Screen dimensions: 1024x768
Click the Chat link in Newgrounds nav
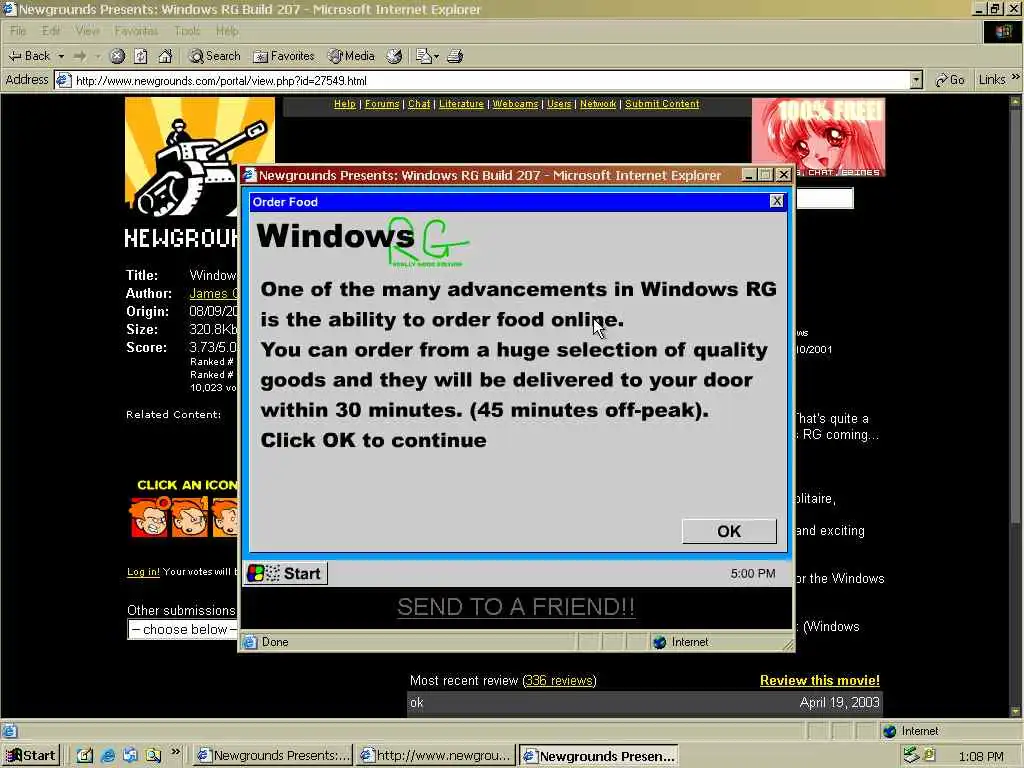419,104
